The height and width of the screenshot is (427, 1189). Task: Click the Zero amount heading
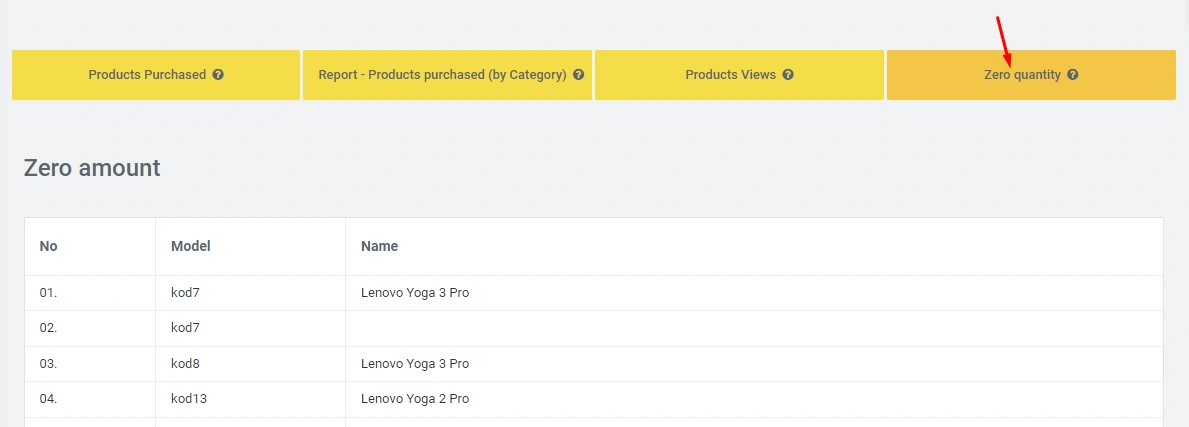92,168
